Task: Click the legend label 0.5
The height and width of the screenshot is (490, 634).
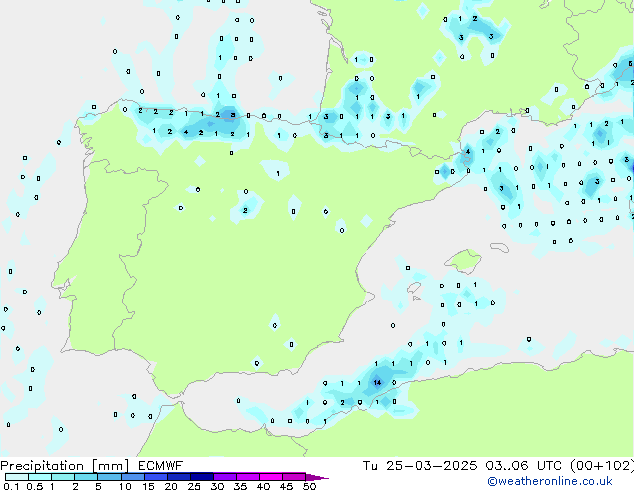Action: [34, 486]
